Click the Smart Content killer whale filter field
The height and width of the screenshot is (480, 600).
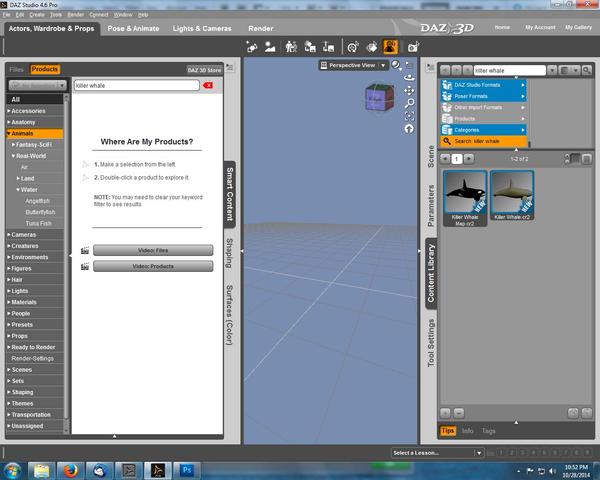[x=137, y=85]
